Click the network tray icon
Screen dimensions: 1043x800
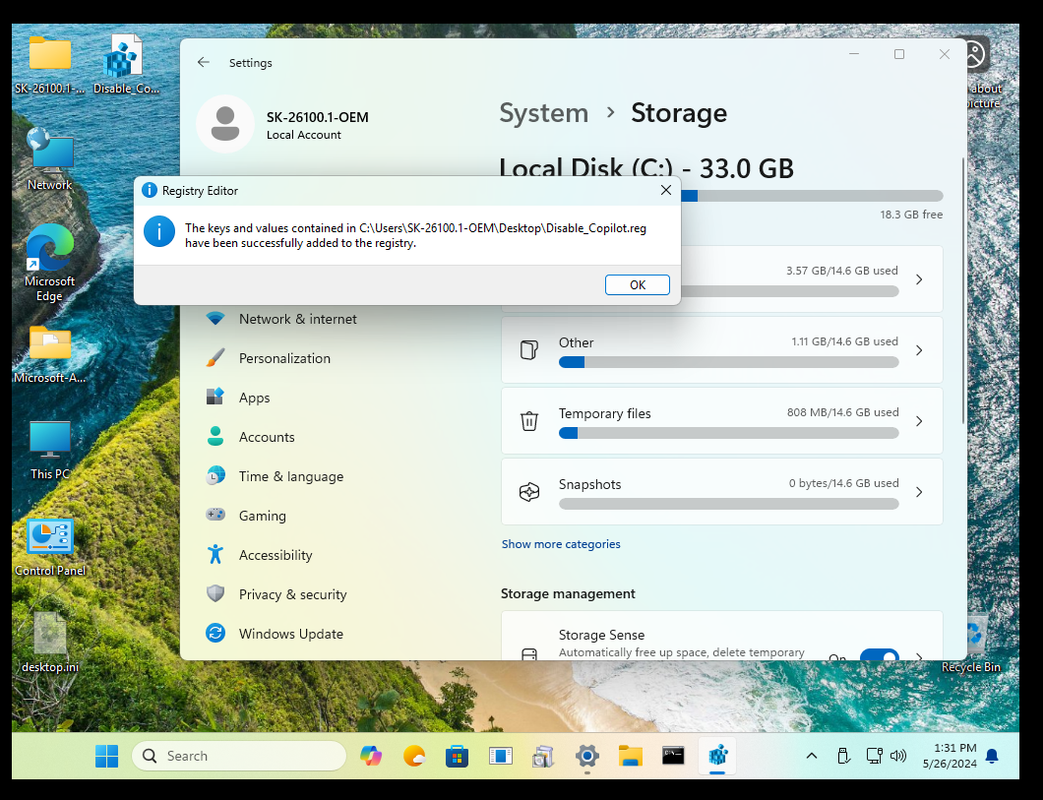click(x=874, y=755)
